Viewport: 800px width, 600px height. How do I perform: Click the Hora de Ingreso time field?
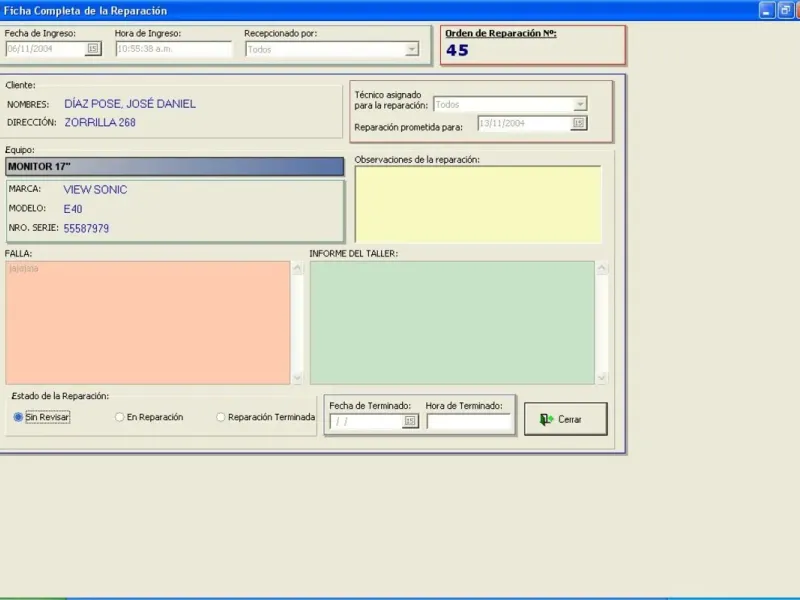pos(173,48)
